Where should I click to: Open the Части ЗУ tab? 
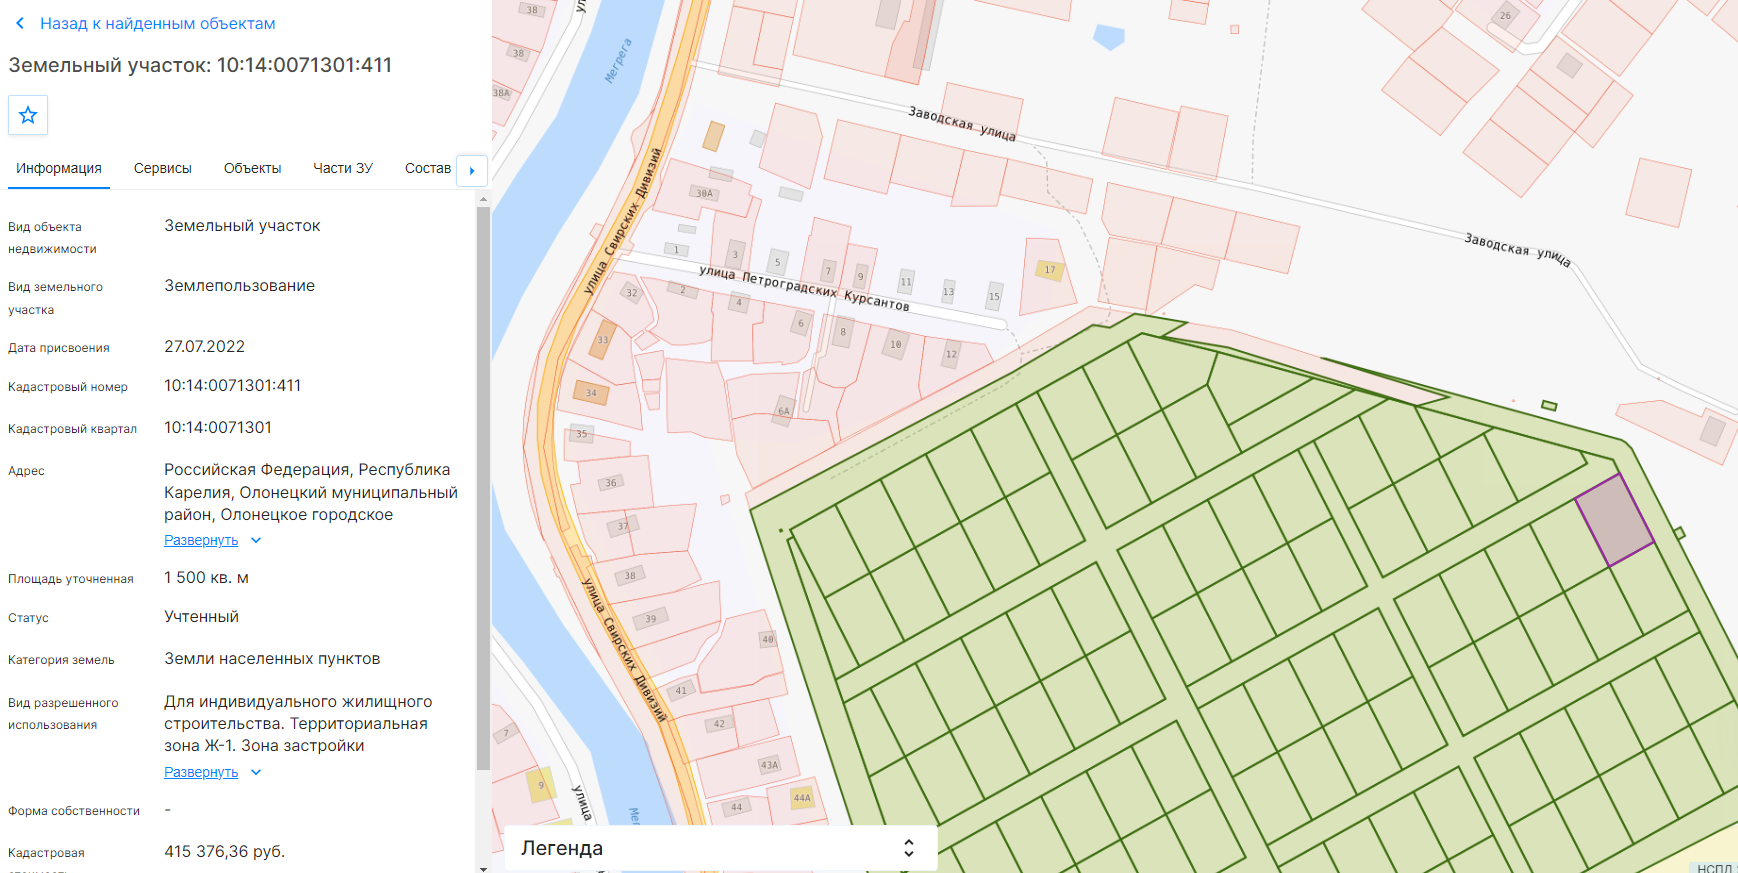click(x=343, y=168)
